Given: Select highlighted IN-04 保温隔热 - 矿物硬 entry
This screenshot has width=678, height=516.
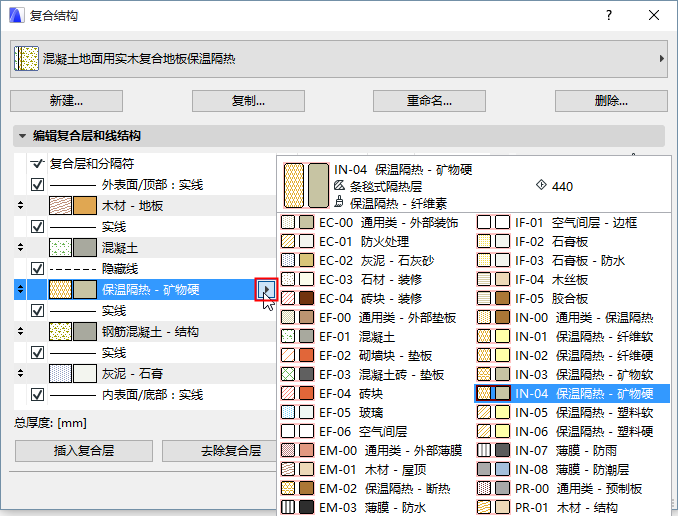Looking at the screenshot, I should [572, 394].
